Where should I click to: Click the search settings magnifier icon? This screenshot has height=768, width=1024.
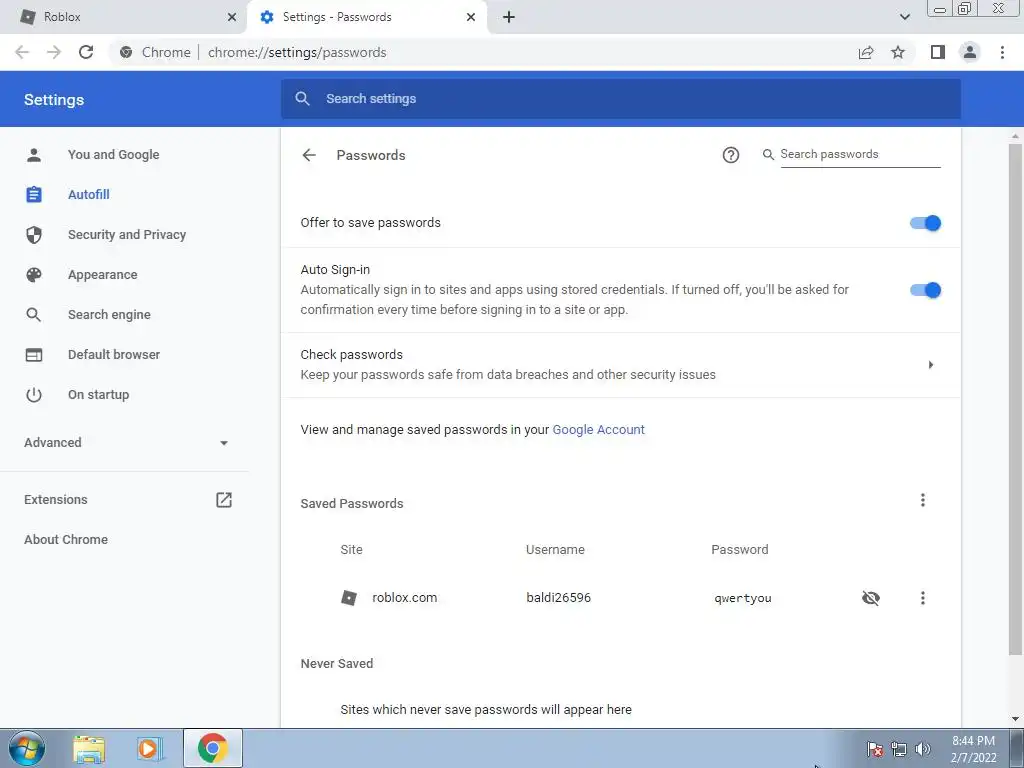(x=302, y=99)
